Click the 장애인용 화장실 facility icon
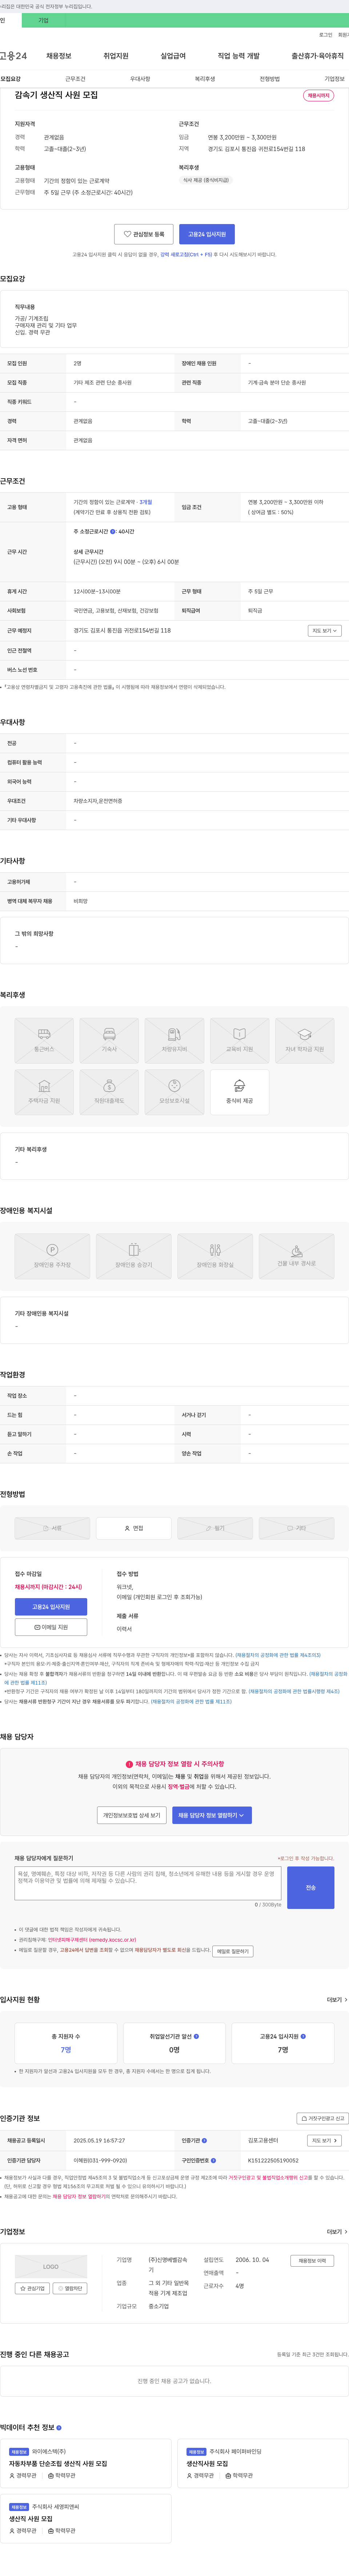349x2576 pixels. tap(215, 1256)
